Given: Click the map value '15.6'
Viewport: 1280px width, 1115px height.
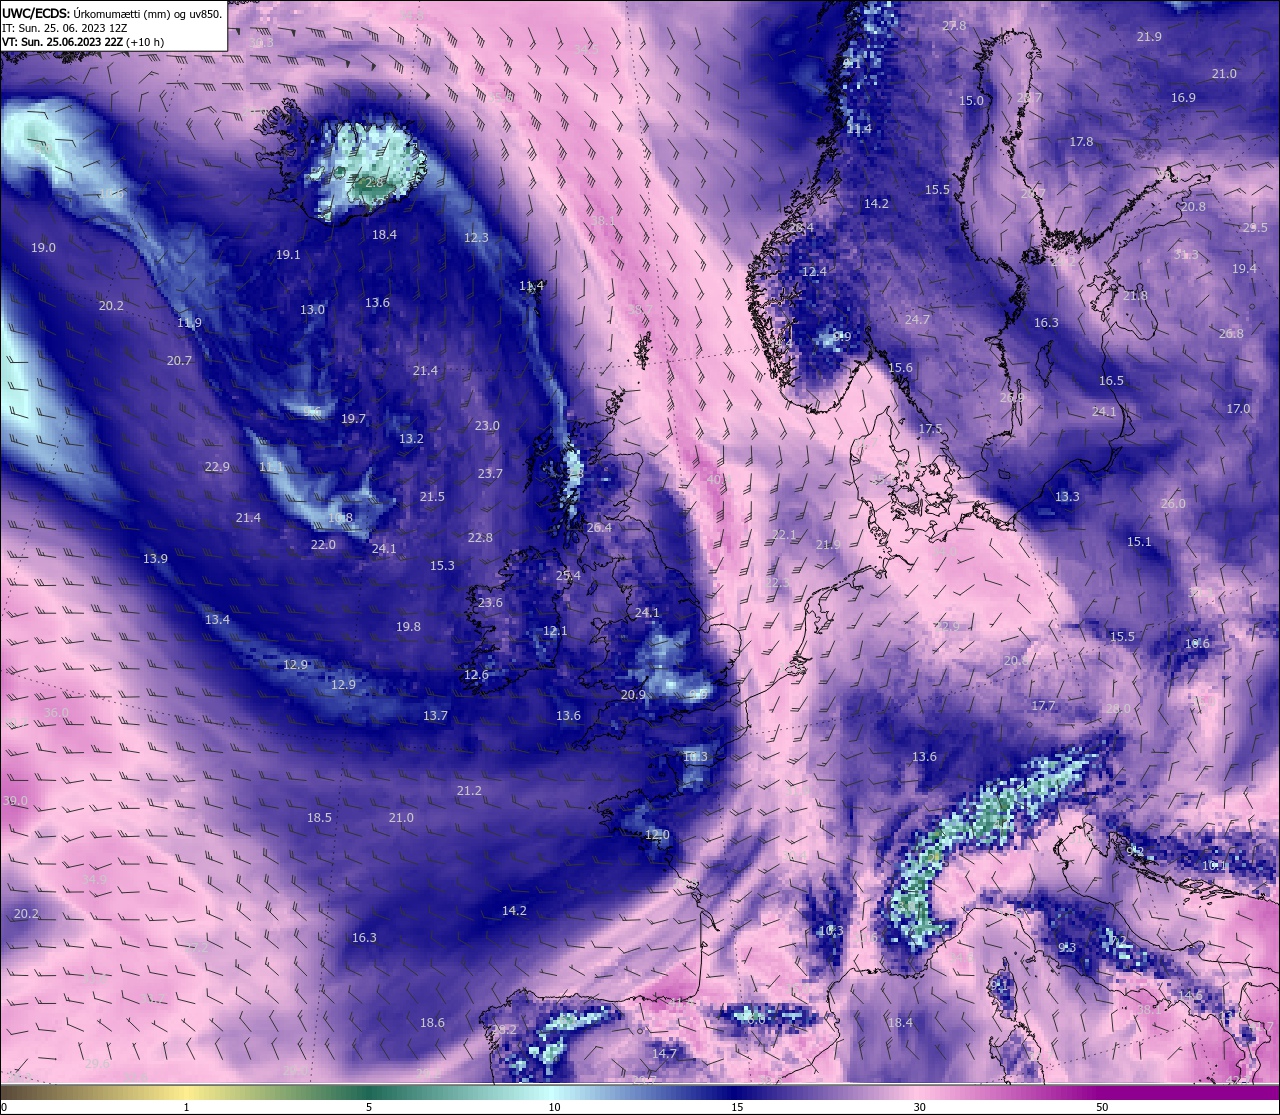Looking at the screenshot, I should [x=900, y=367].
